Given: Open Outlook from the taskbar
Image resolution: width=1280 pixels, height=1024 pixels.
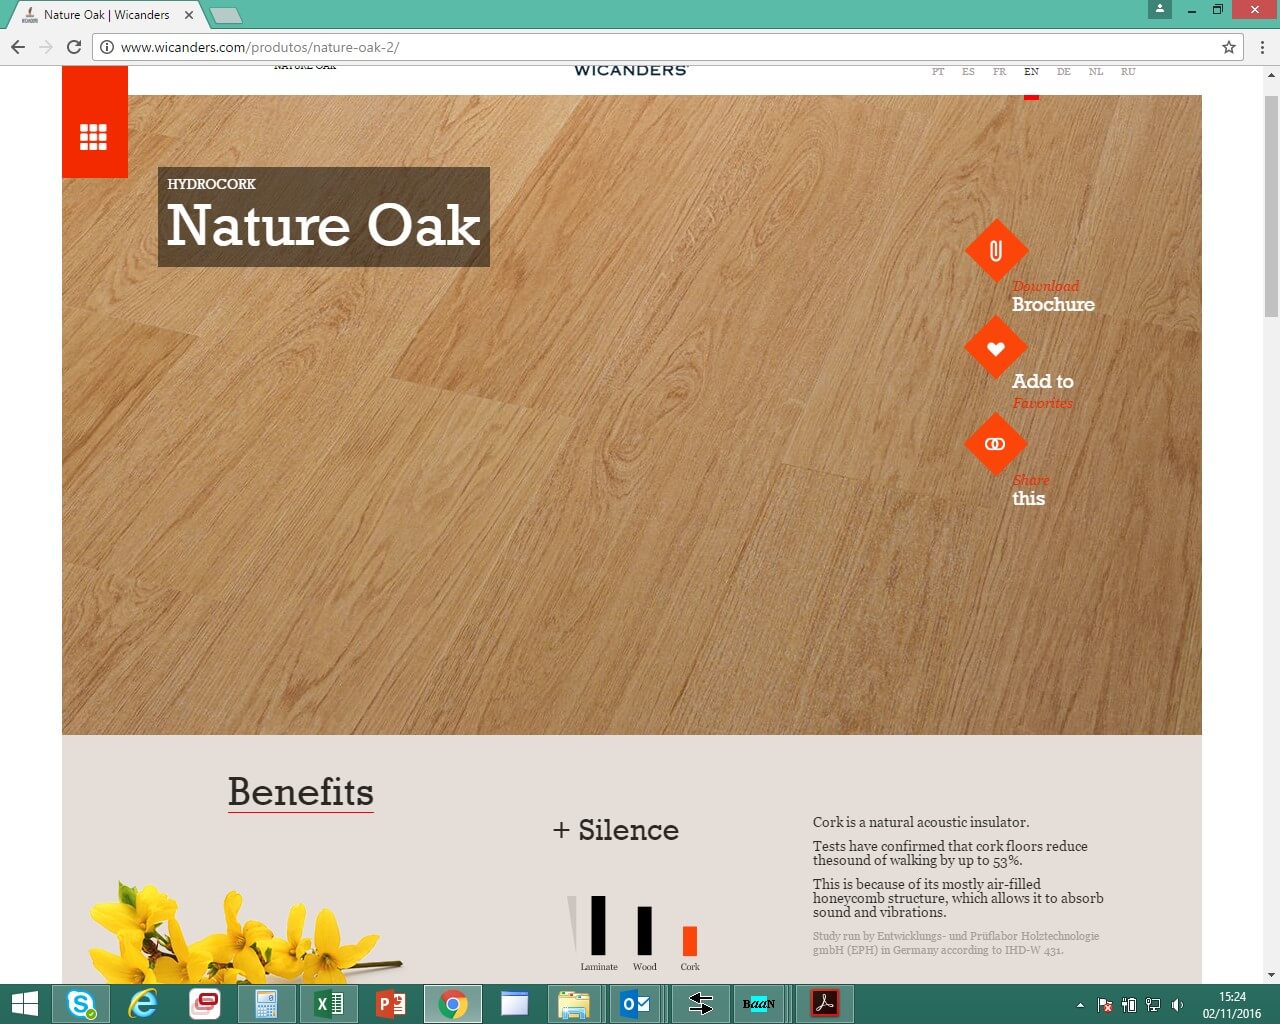Looking at the screenshot, I should coord(636,1004).
